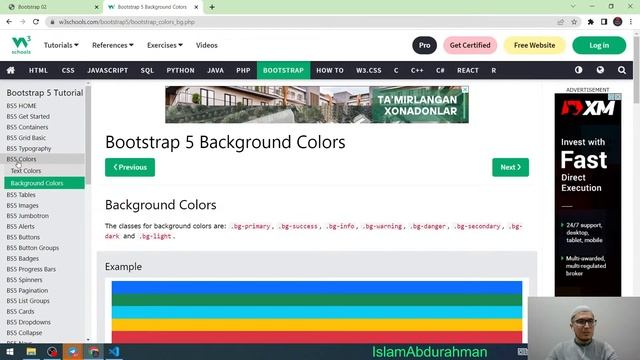640x360 pixels.
Task: Bookmark page with star icon
Action: tap(574, 22)
